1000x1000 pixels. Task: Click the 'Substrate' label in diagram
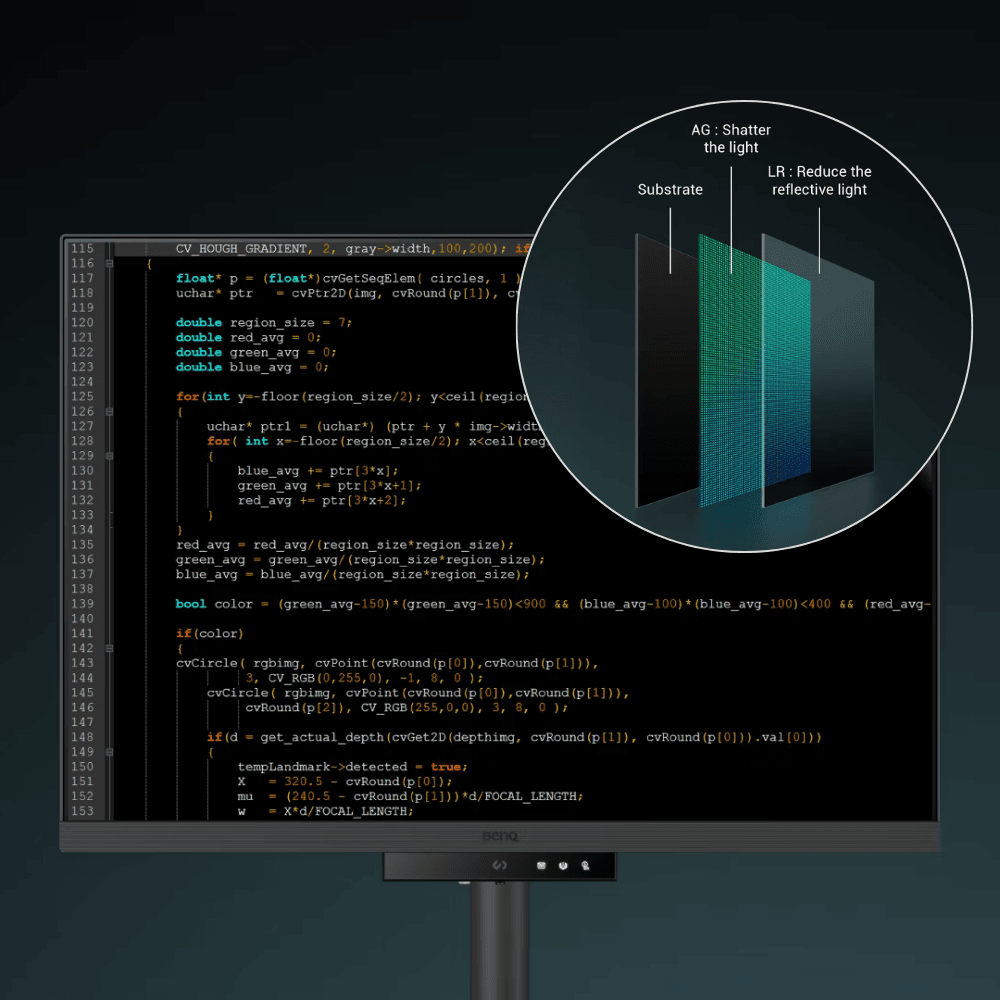[670, 189]
